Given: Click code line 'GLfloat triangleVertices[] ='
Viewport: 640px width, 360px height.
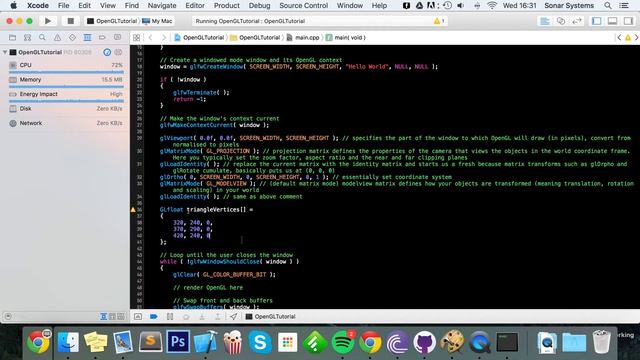Looking at the screenshot, I should [x=206, y=210].
